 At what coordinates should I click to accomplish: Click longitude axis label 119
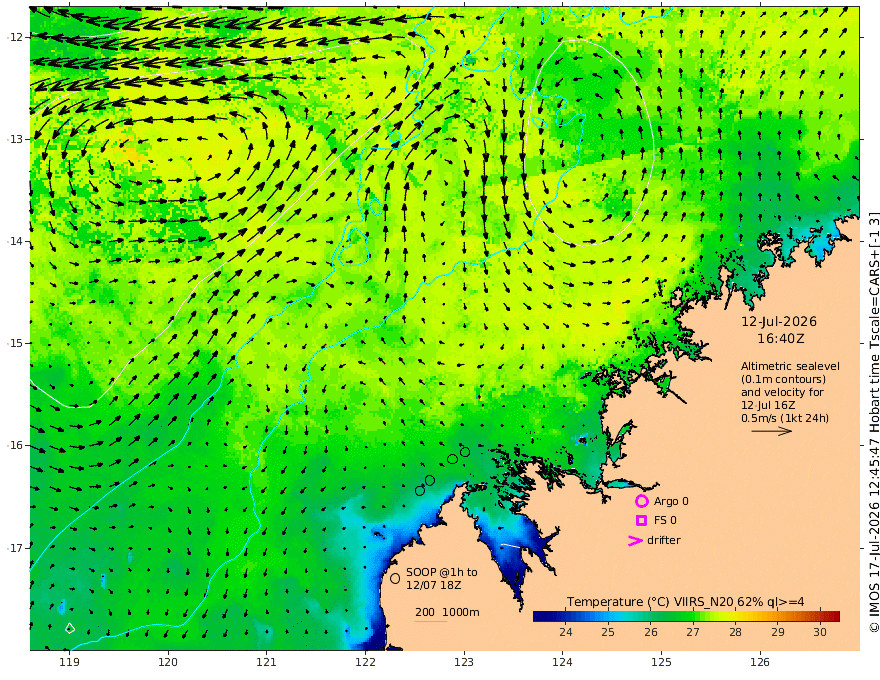tap(70, 662)
